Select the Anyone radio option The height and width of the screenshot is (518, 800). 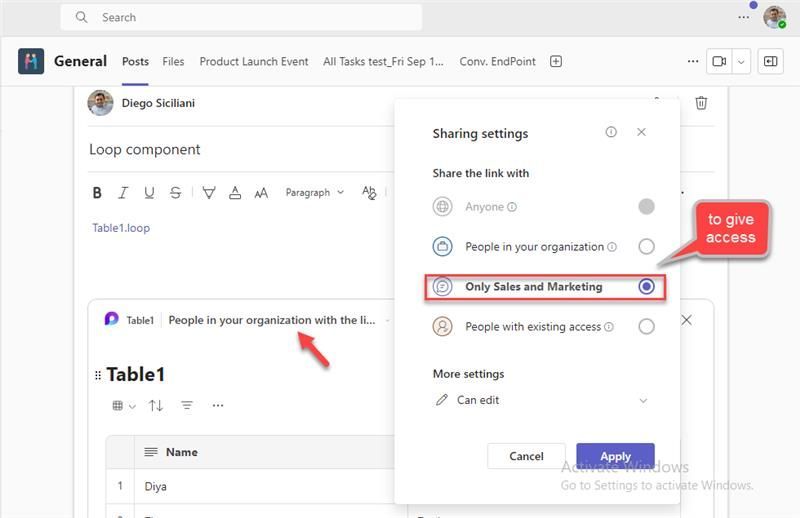tap(646, 207)
